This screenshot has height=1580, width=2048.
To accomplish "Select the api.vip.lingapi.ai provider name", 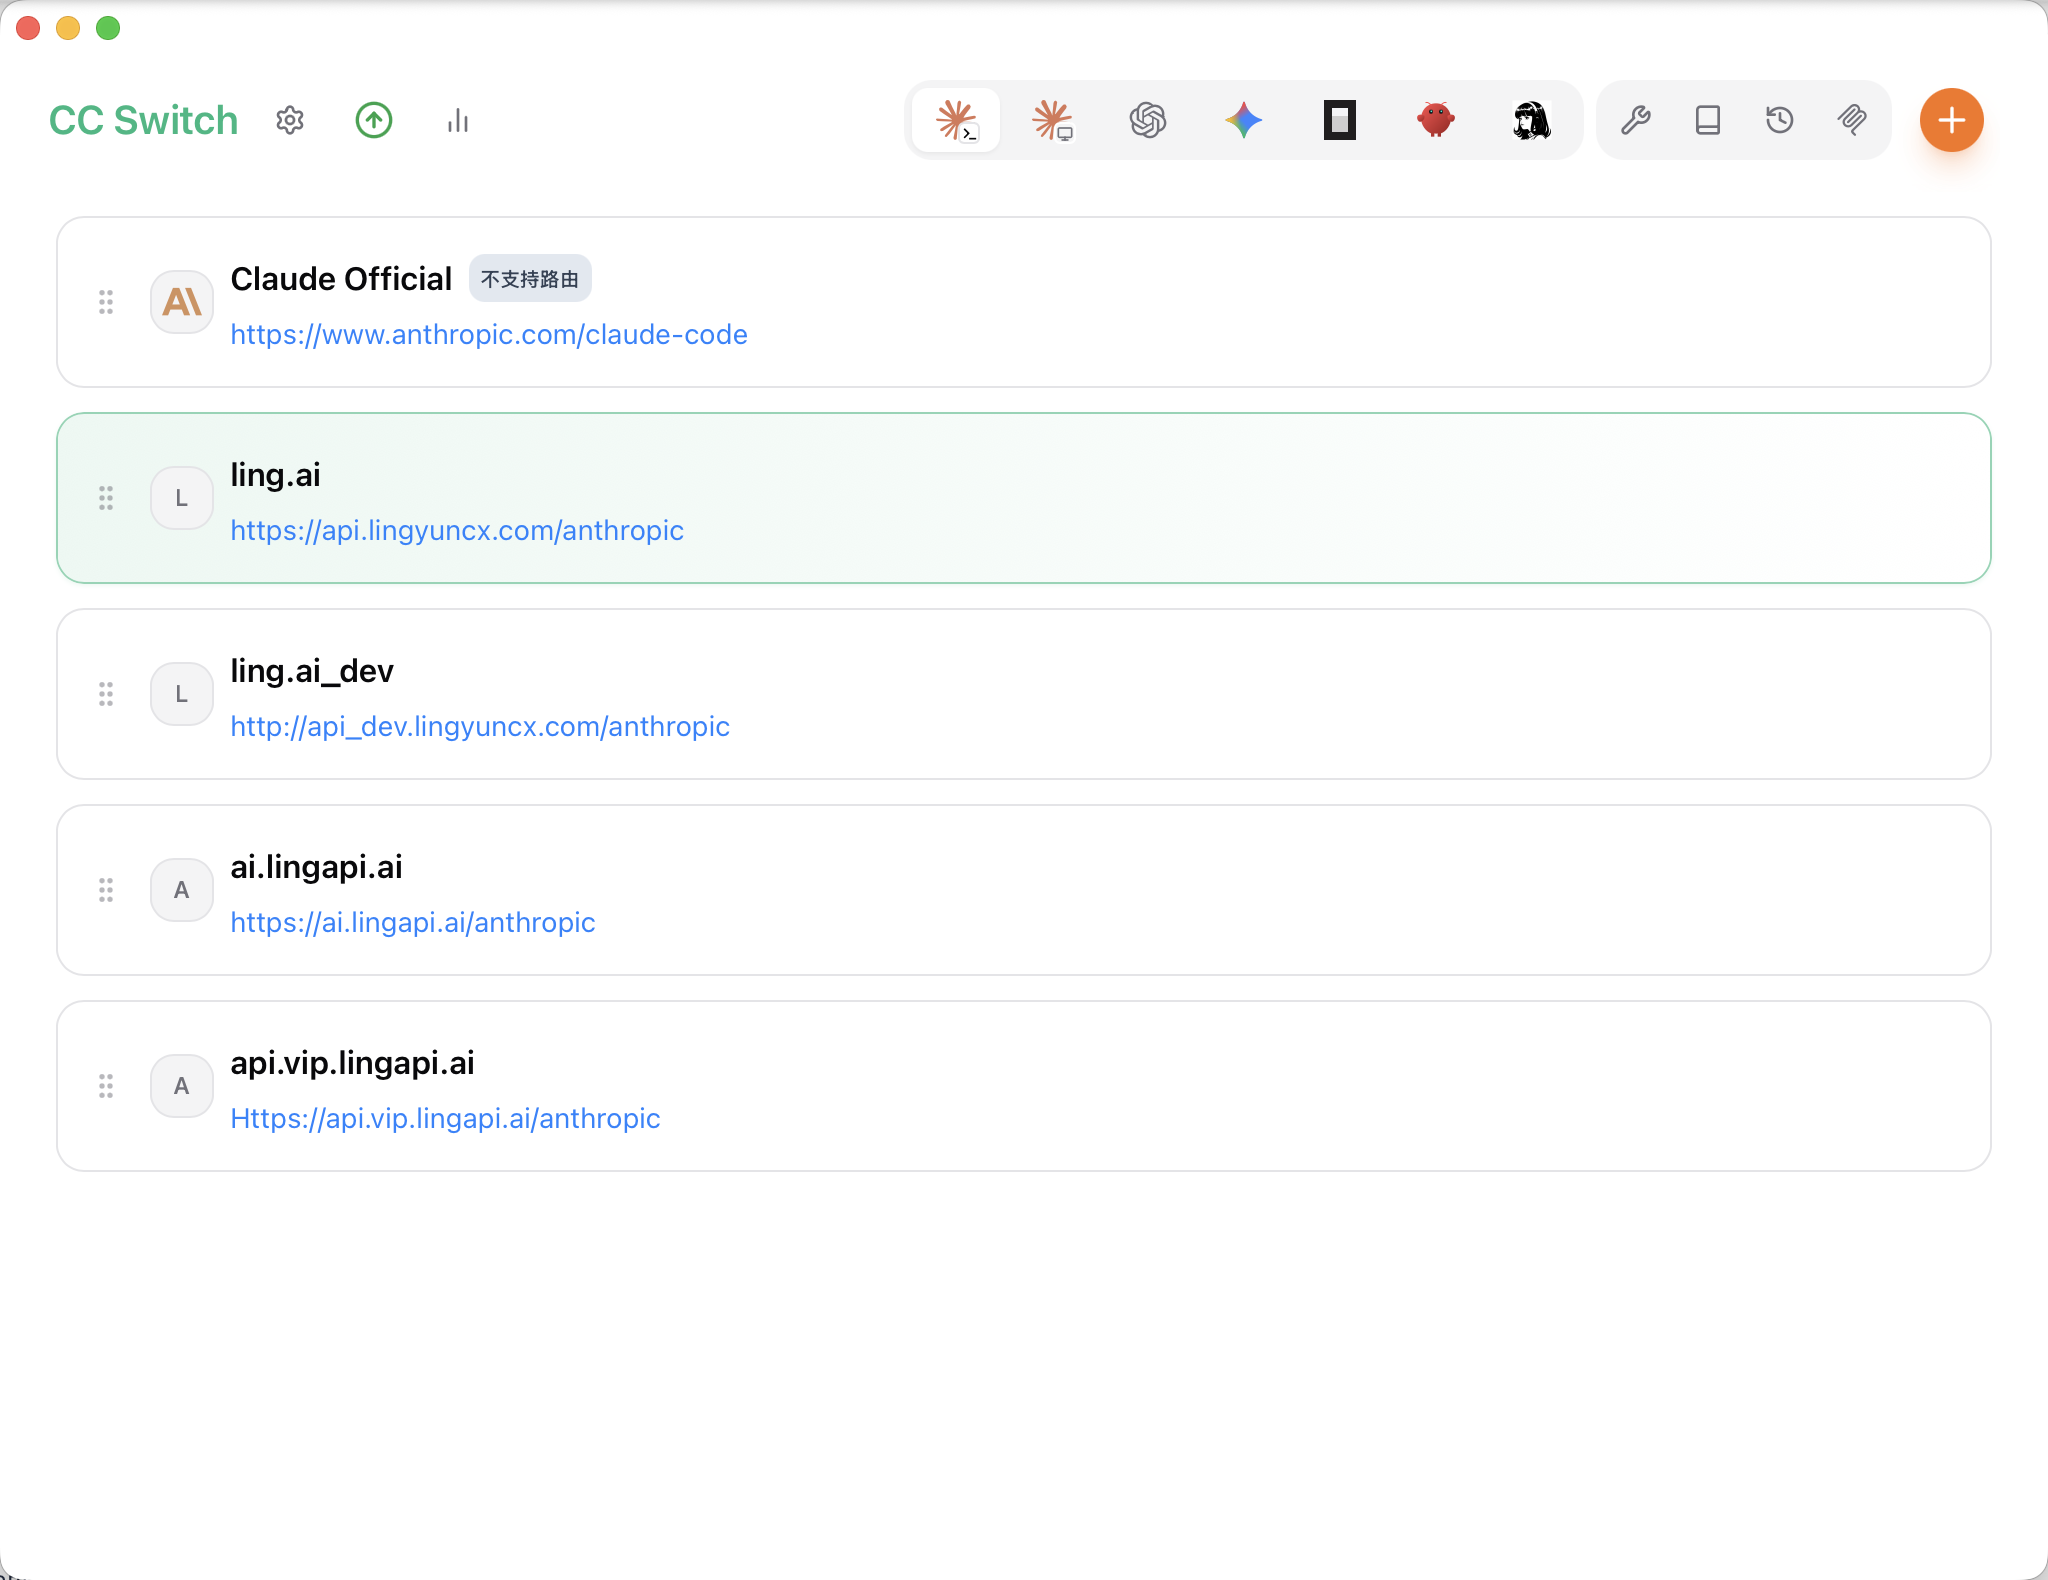I will tap(352, 1063).
